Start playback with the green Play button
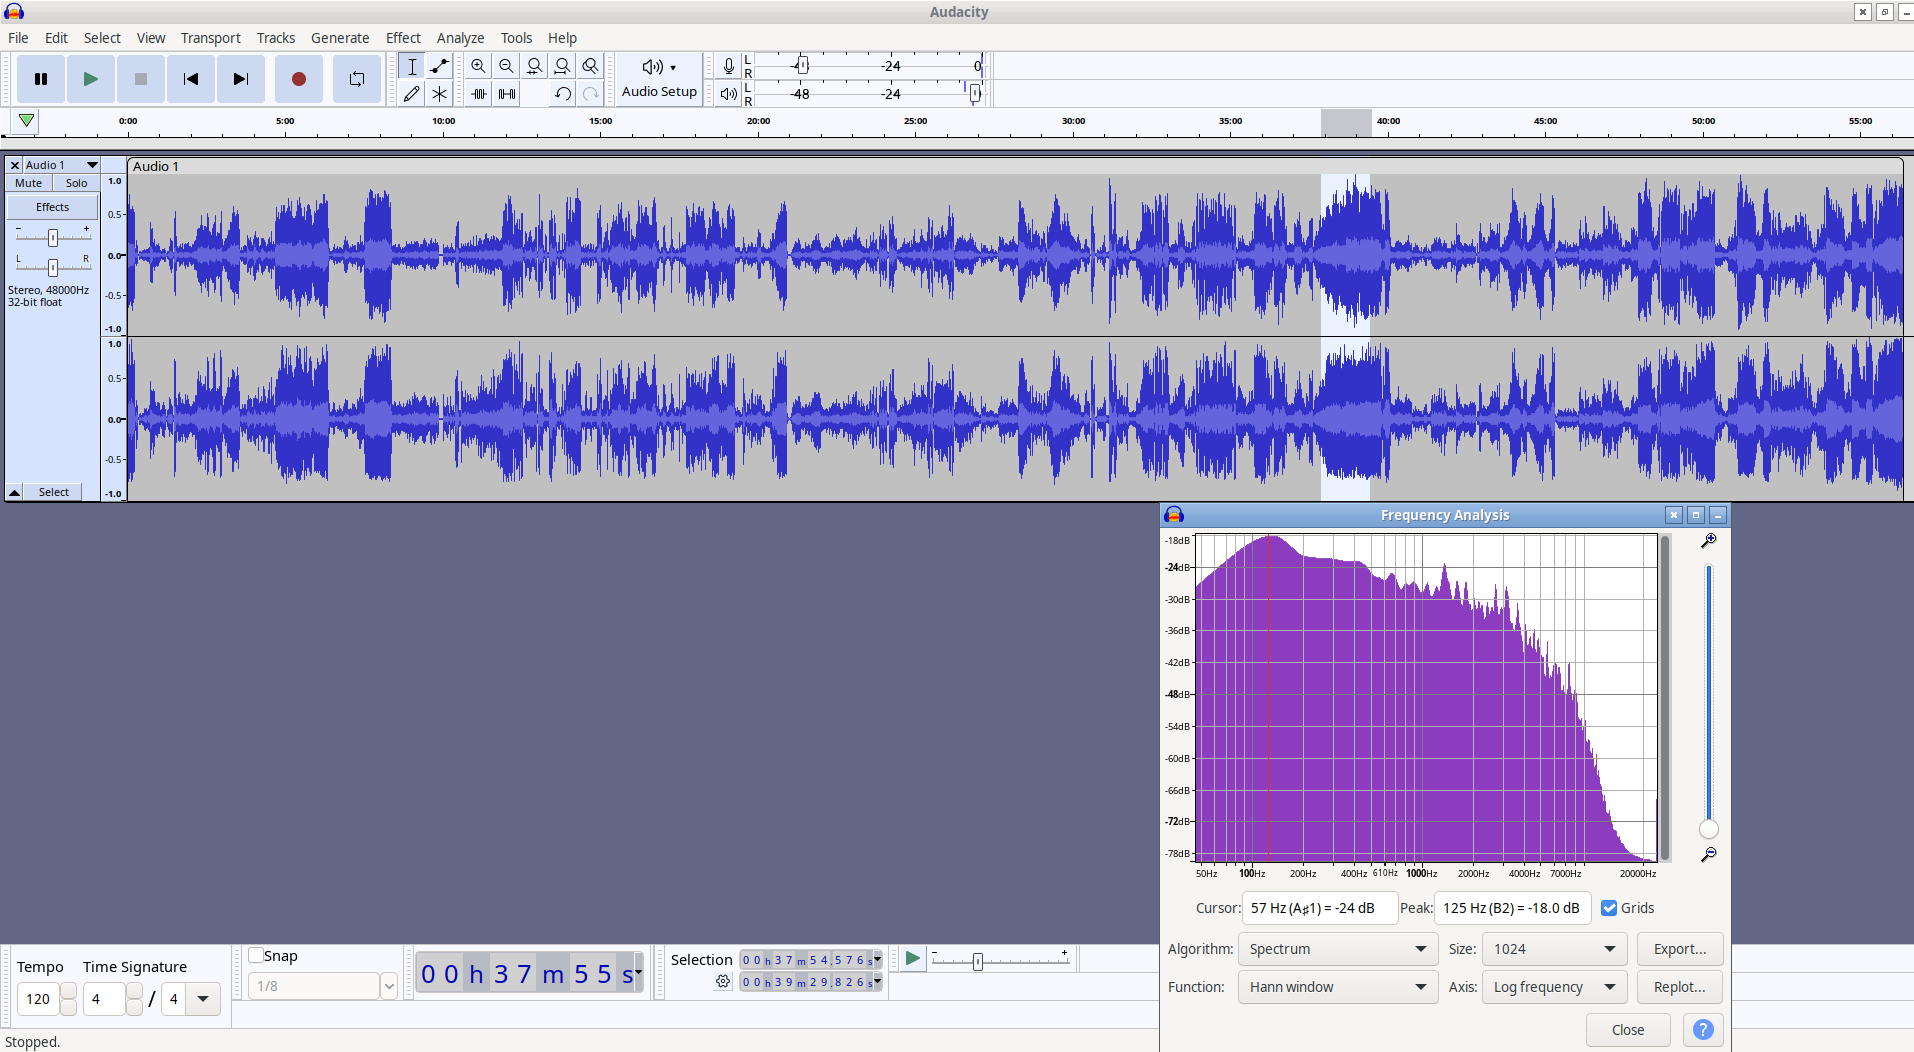1914x1052 pixels. click(x=91, y=79)
